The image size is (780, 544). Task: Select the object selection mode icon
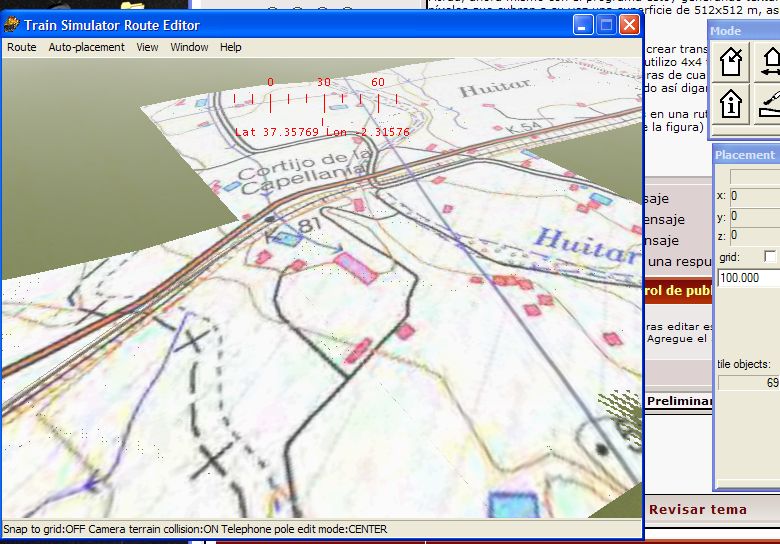tap(732, 62)
